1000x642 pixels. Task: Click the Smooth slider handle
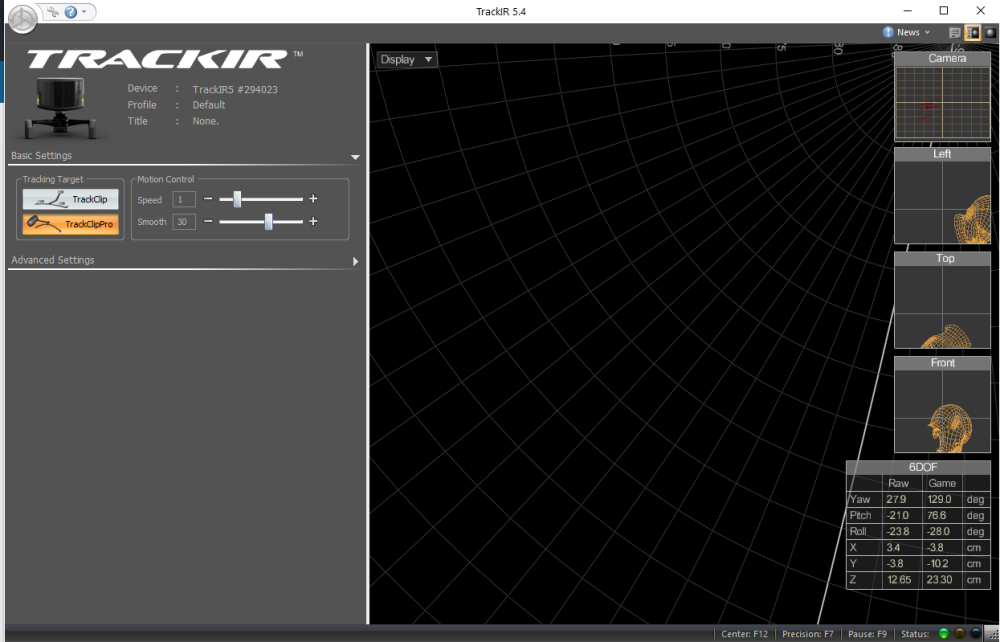click(269, 222)
